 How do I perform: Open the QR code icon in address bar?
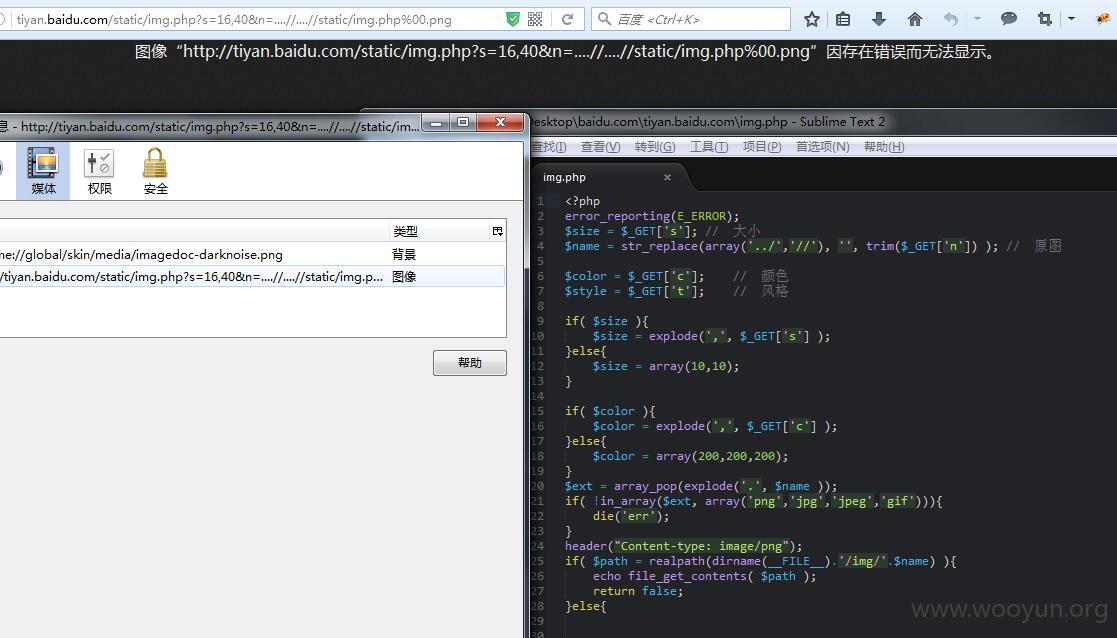(535, 19)
